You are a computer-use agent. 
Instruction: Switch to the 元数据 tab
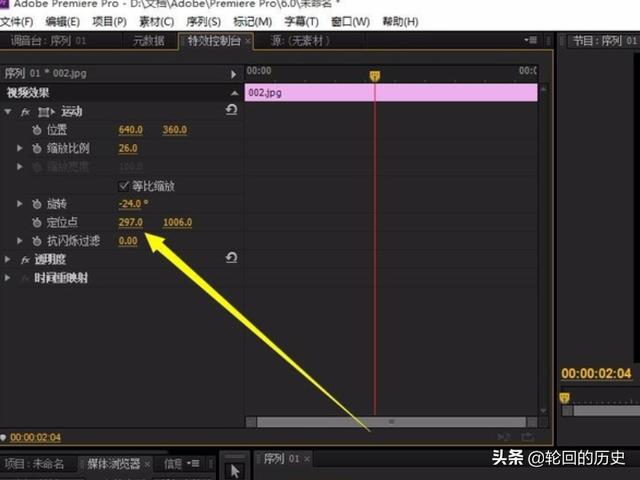tap(150, 40)
